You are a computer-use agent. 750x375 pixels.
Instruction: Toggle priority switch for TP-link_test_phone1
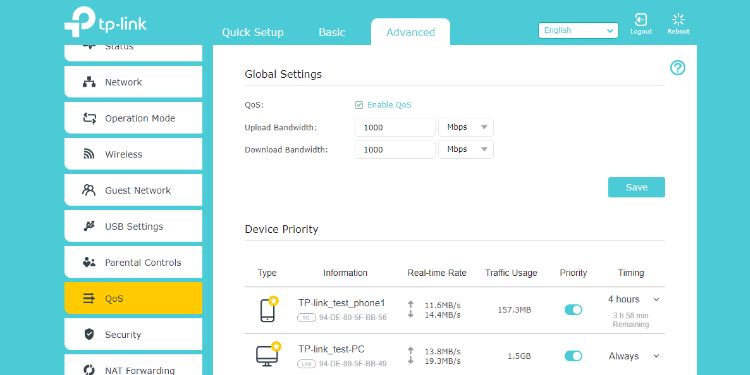573,309
